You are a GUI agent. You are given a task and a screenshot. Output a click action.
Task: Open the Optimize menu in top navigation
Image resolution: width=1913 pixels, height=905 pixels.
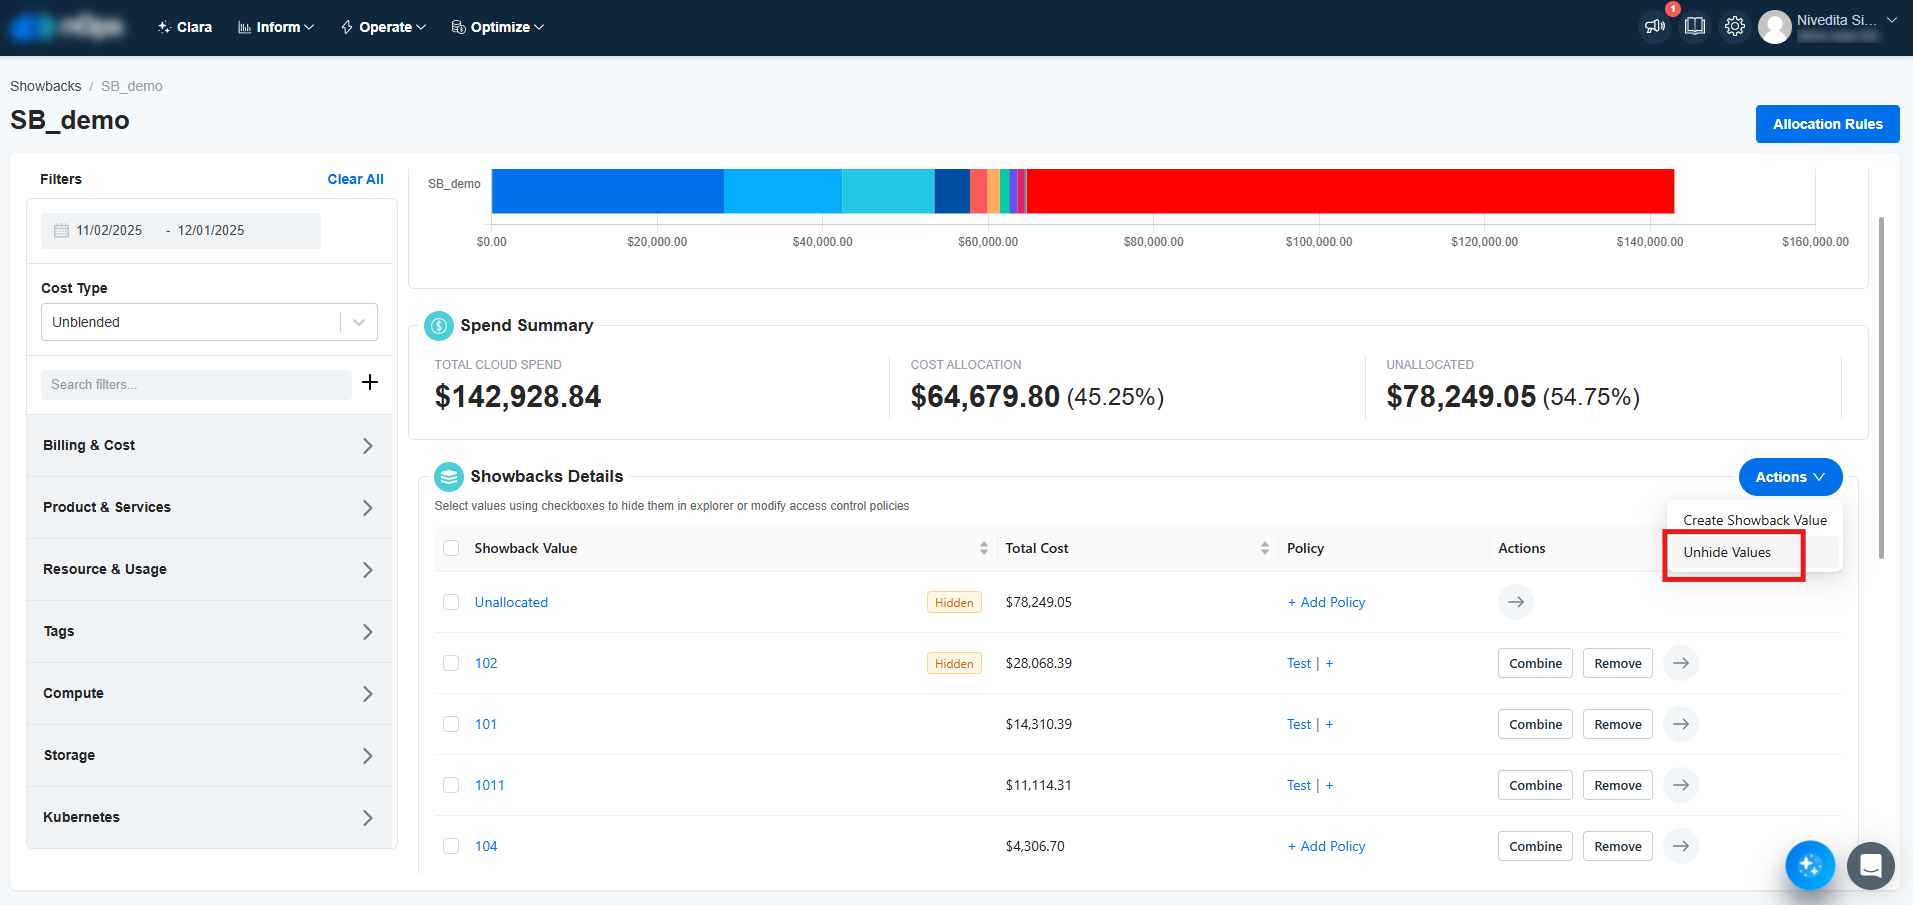498,27
